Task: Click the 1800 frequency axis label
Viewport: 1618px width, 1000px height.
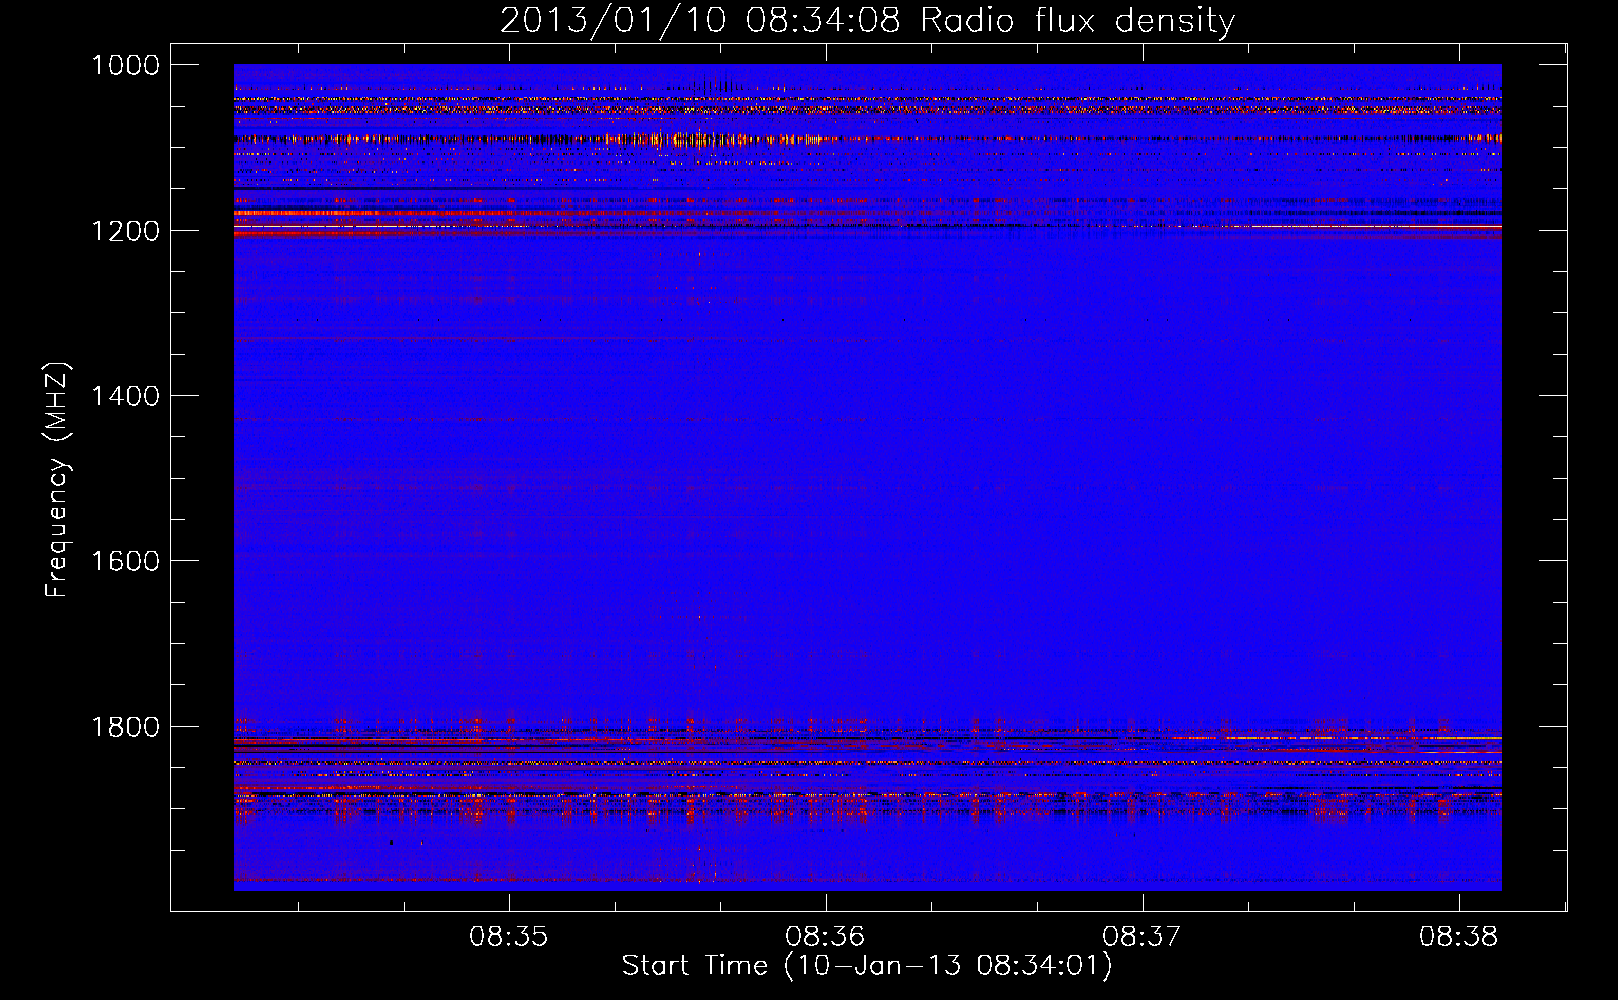Action: tap(125, 727)
